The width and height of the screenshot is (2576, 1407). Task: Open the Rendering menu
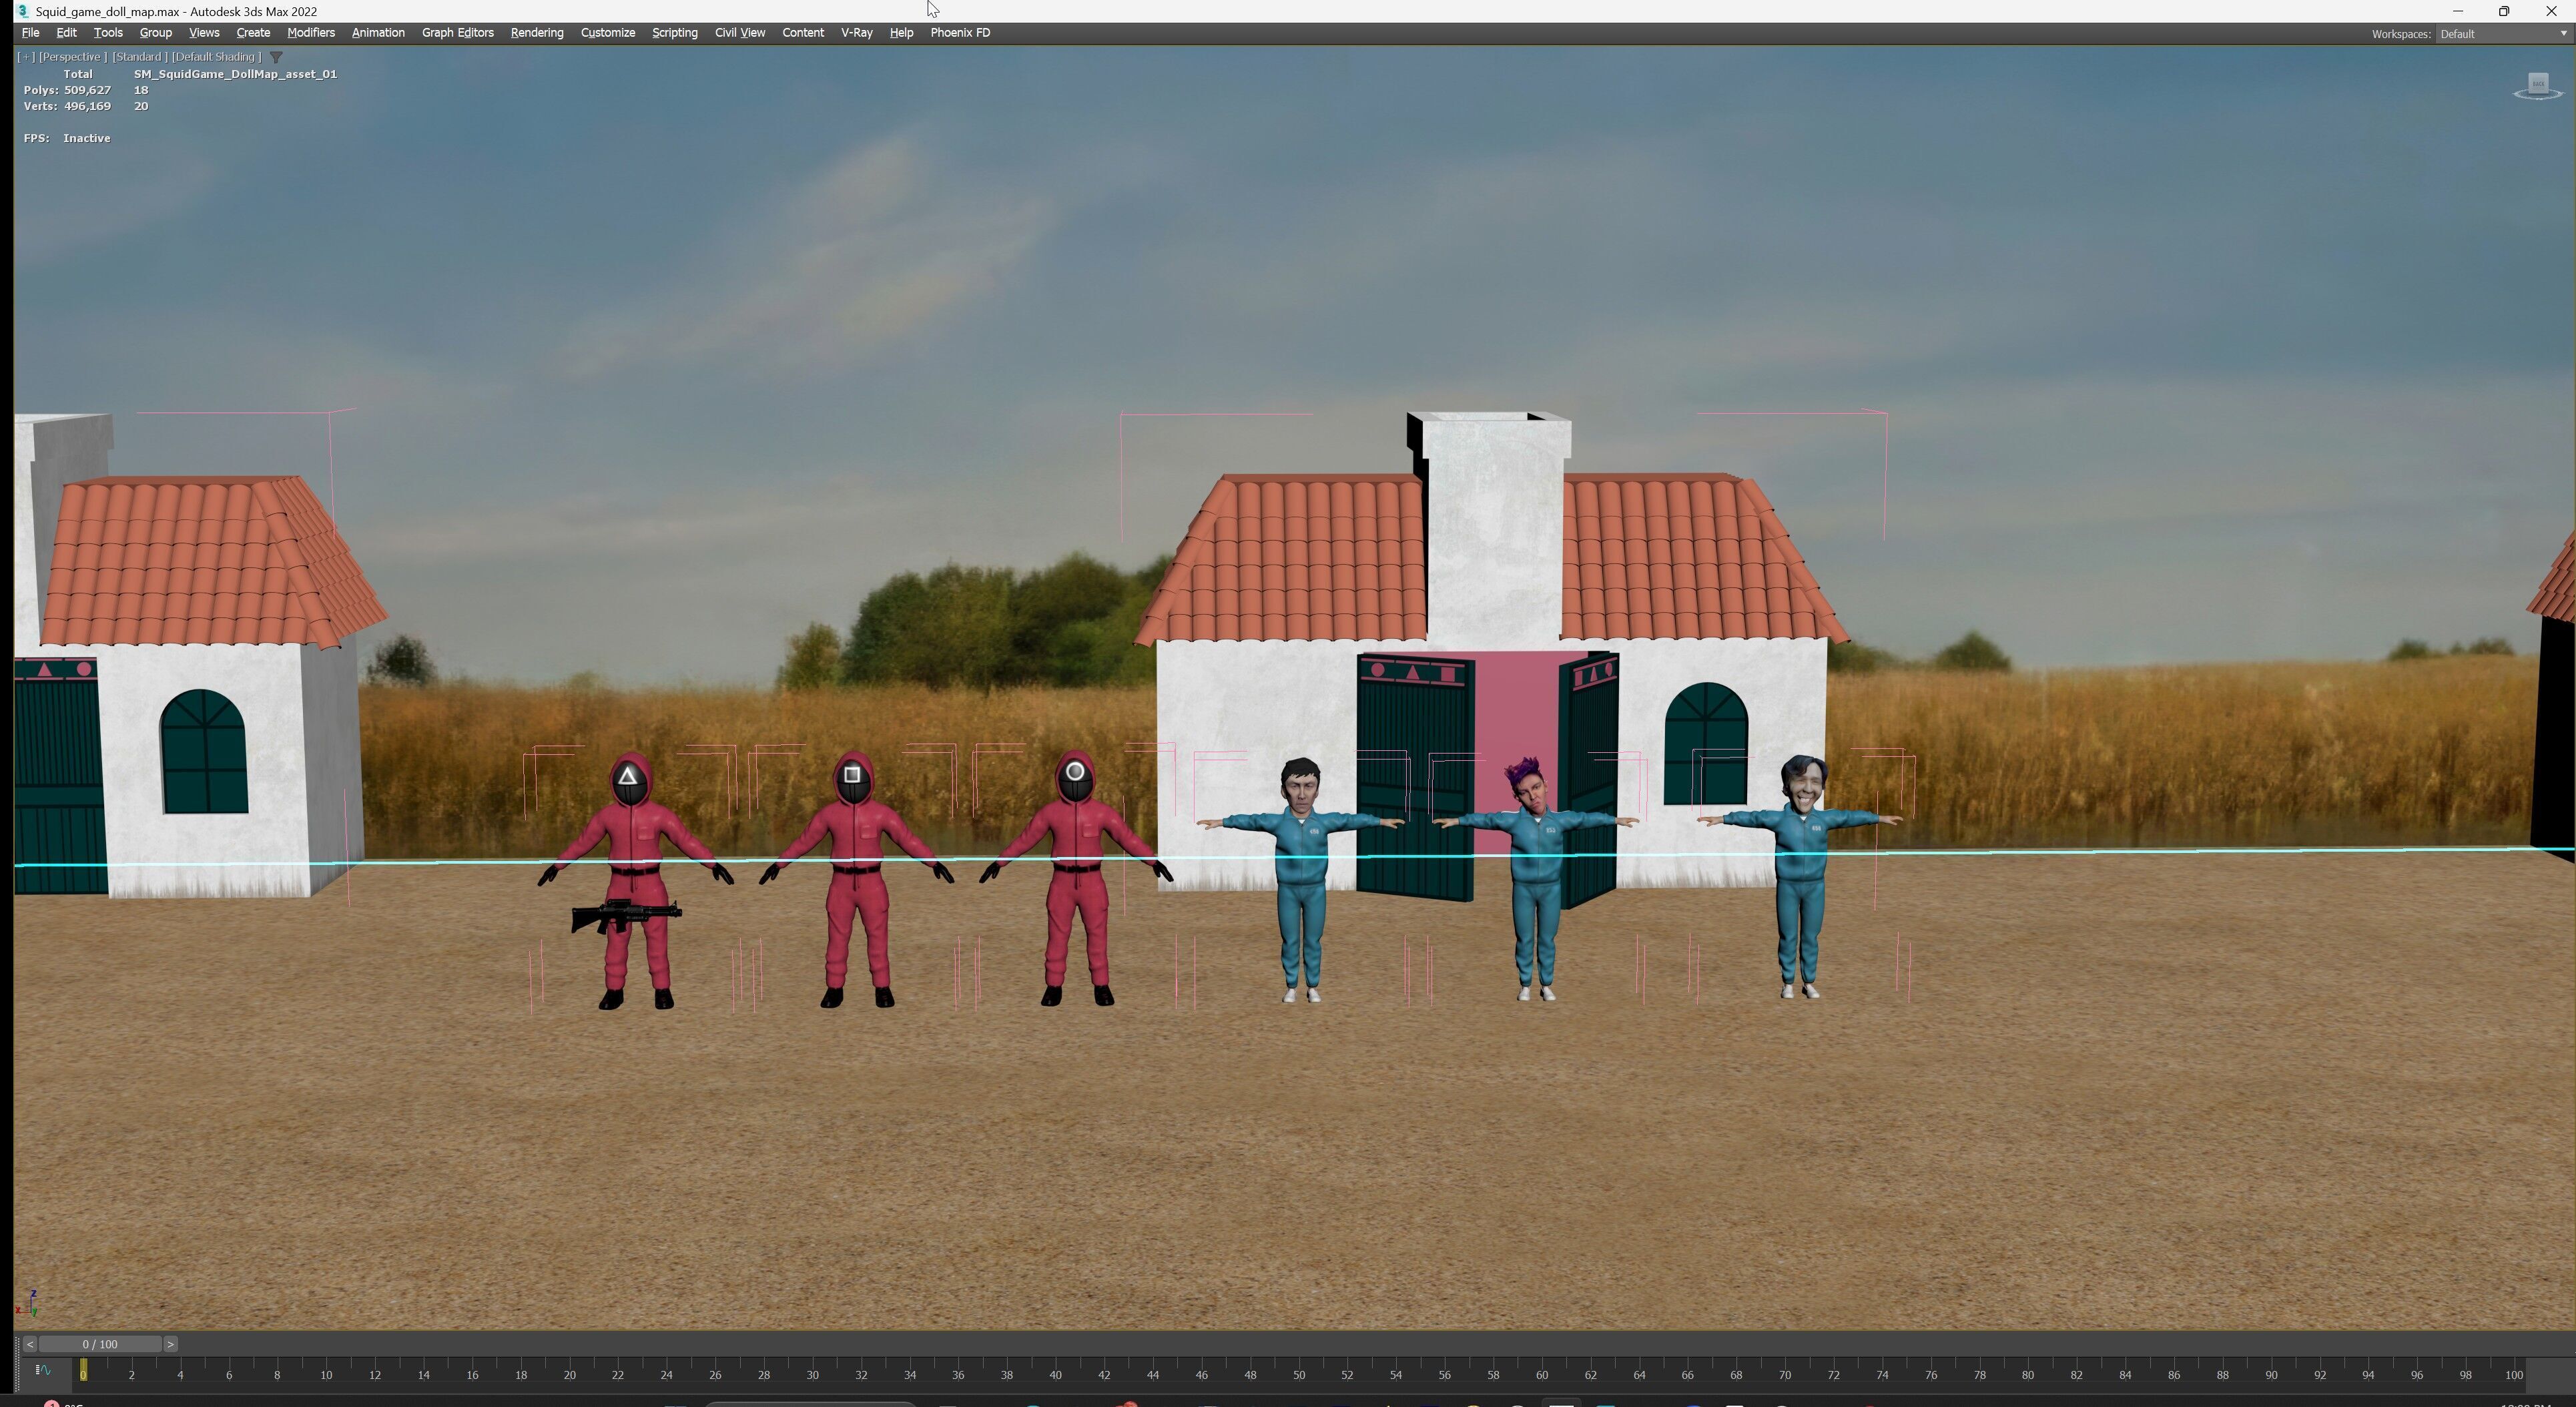537,33
